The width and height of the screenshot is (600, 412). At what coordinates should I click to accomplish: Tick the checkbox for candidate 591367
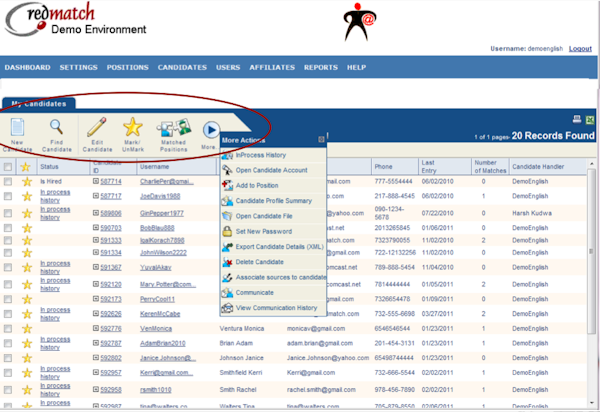click(x=8, y=267)
